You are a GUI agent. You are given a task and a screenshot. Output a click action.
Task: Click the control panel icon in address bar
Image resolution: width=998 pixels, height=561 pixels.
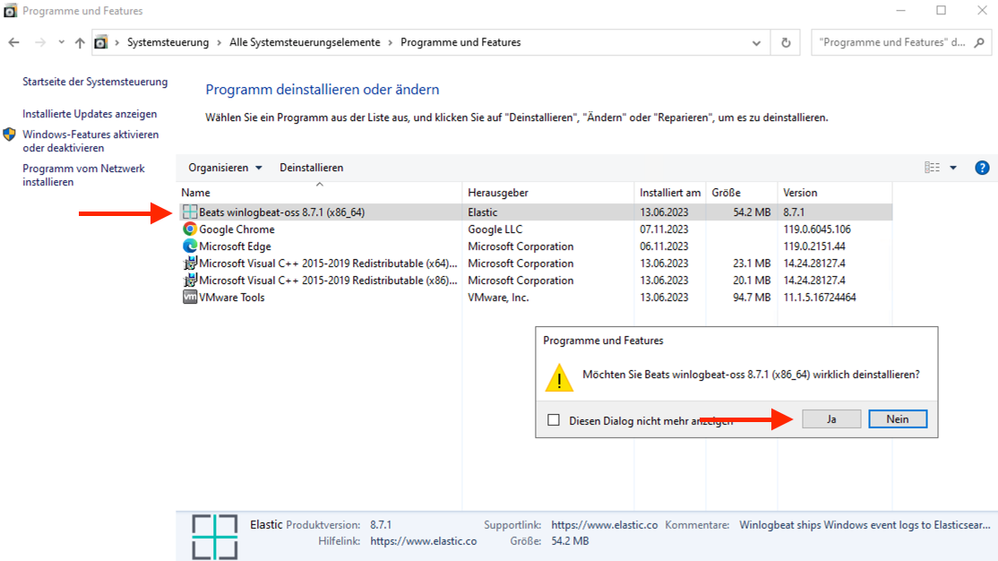coord(101,43)
